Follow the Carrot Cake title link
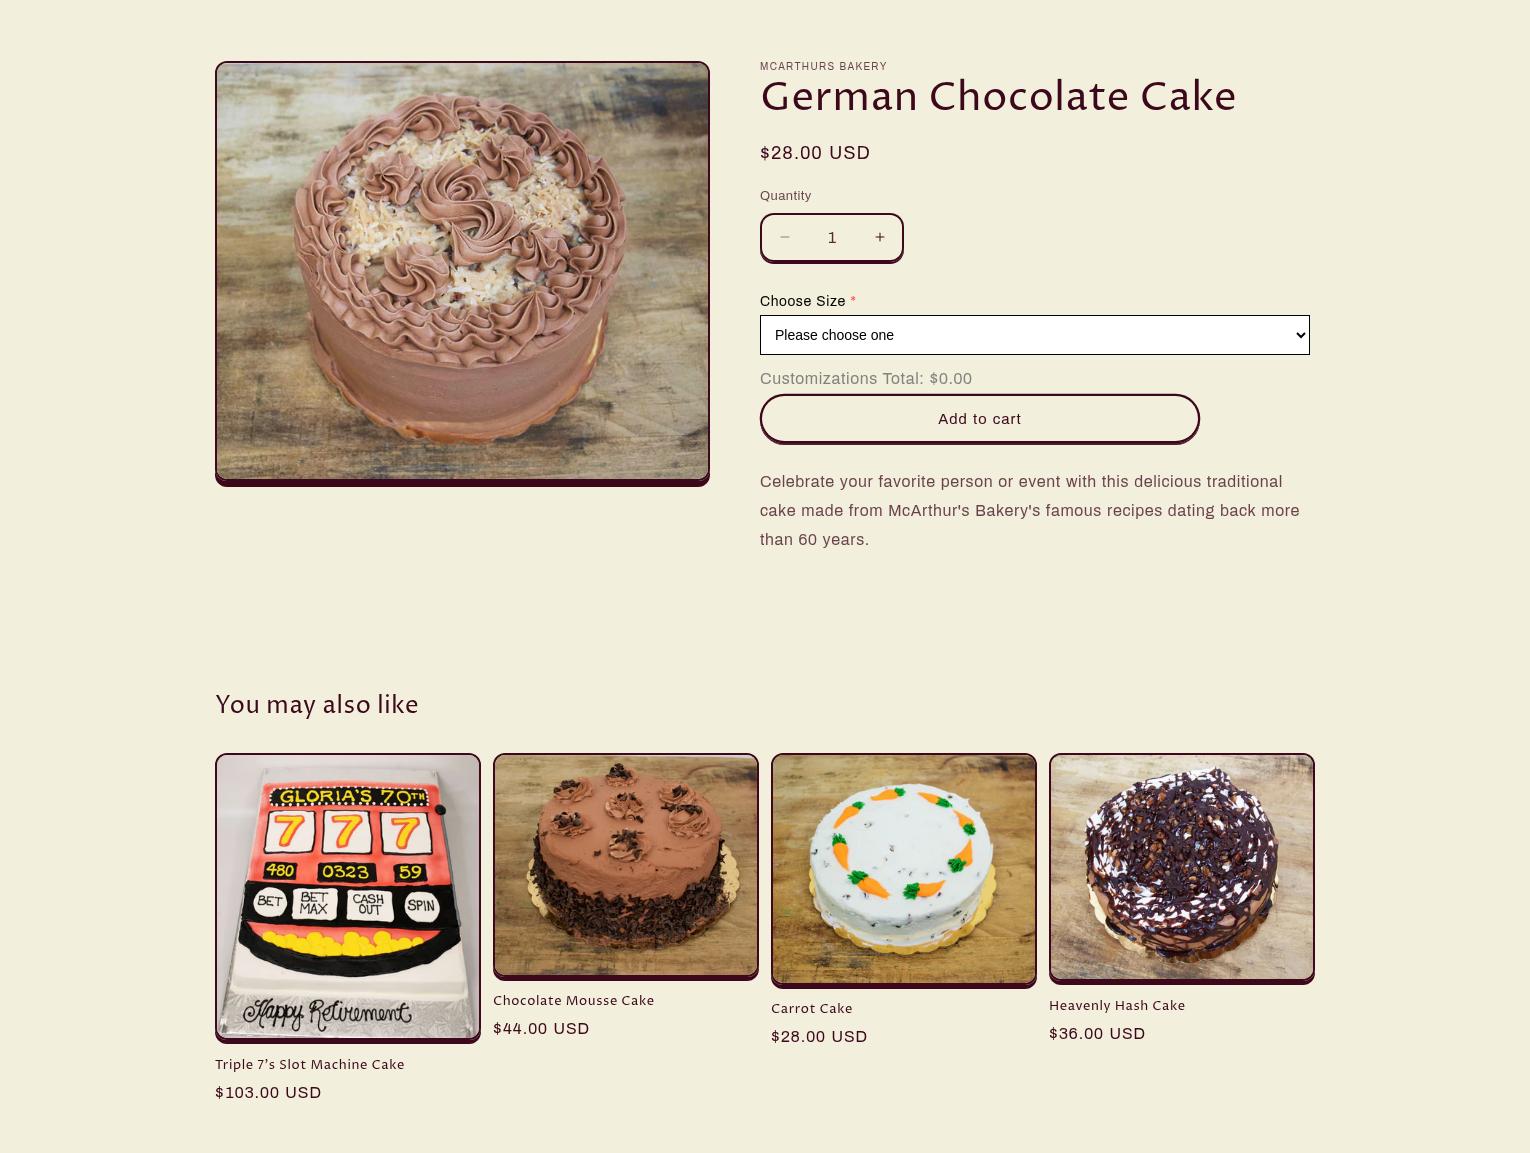The image size is (1530, 1153). pyautogui.click(x=812, y=1009)
